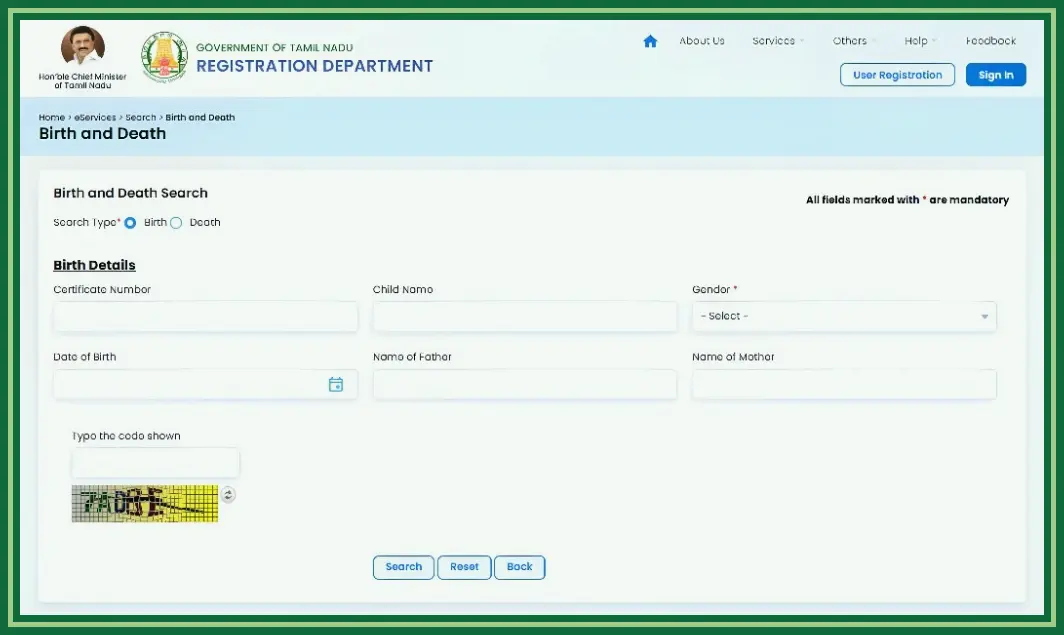Click the Chief Minister portrait photo

pyautogui.click(x=83, y=46)
